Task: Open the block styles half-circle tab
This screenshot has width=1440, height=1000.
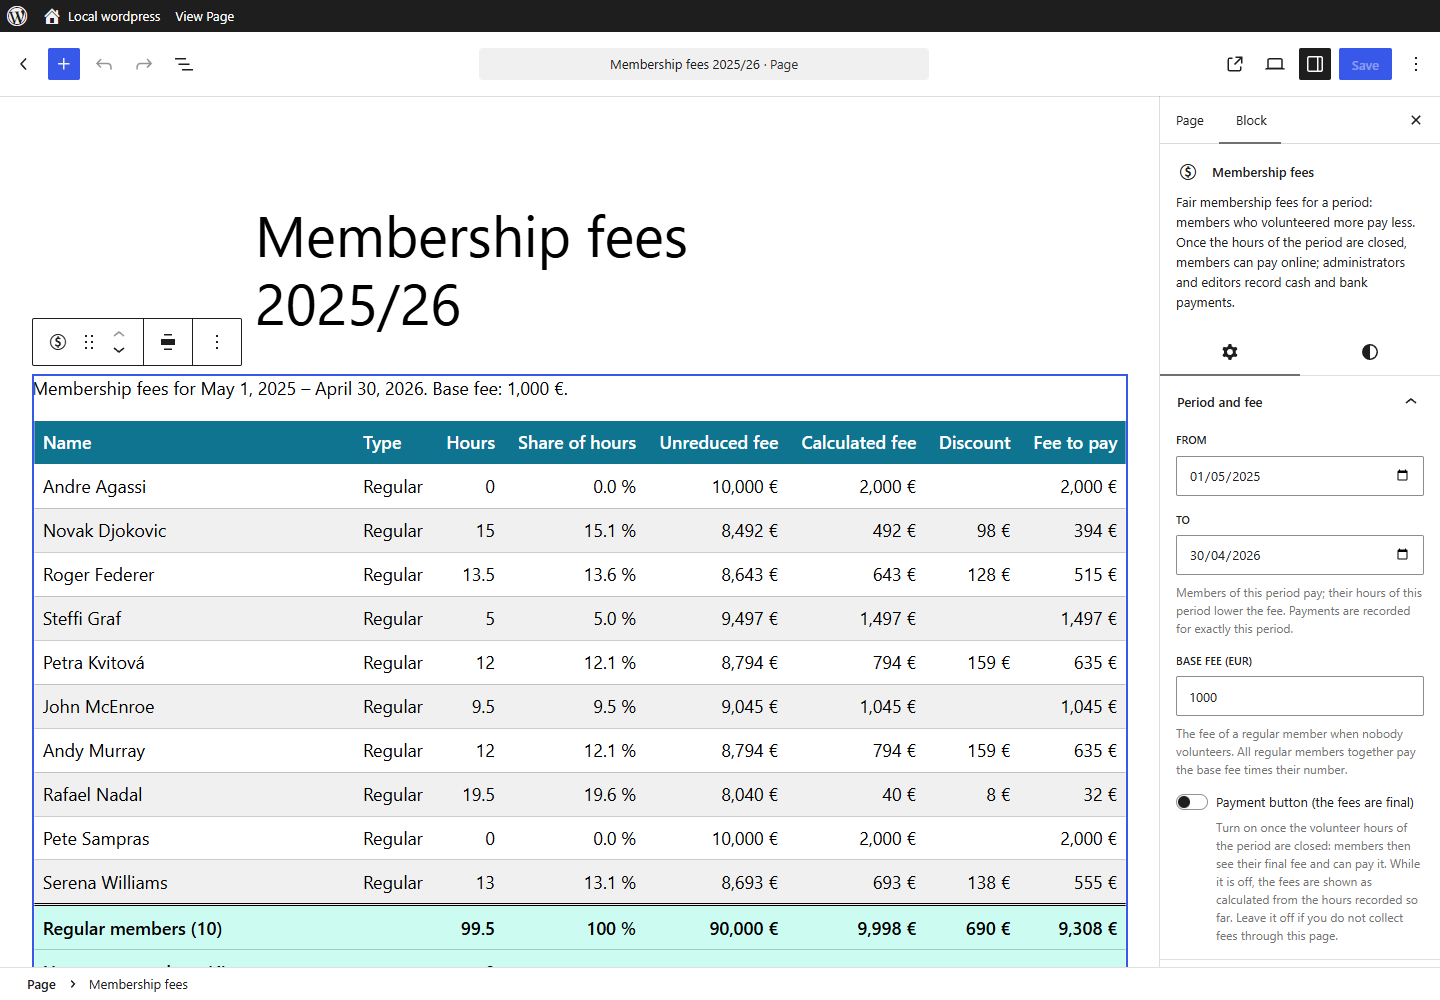Action: pyautogui.click(x=1370, y=352)
